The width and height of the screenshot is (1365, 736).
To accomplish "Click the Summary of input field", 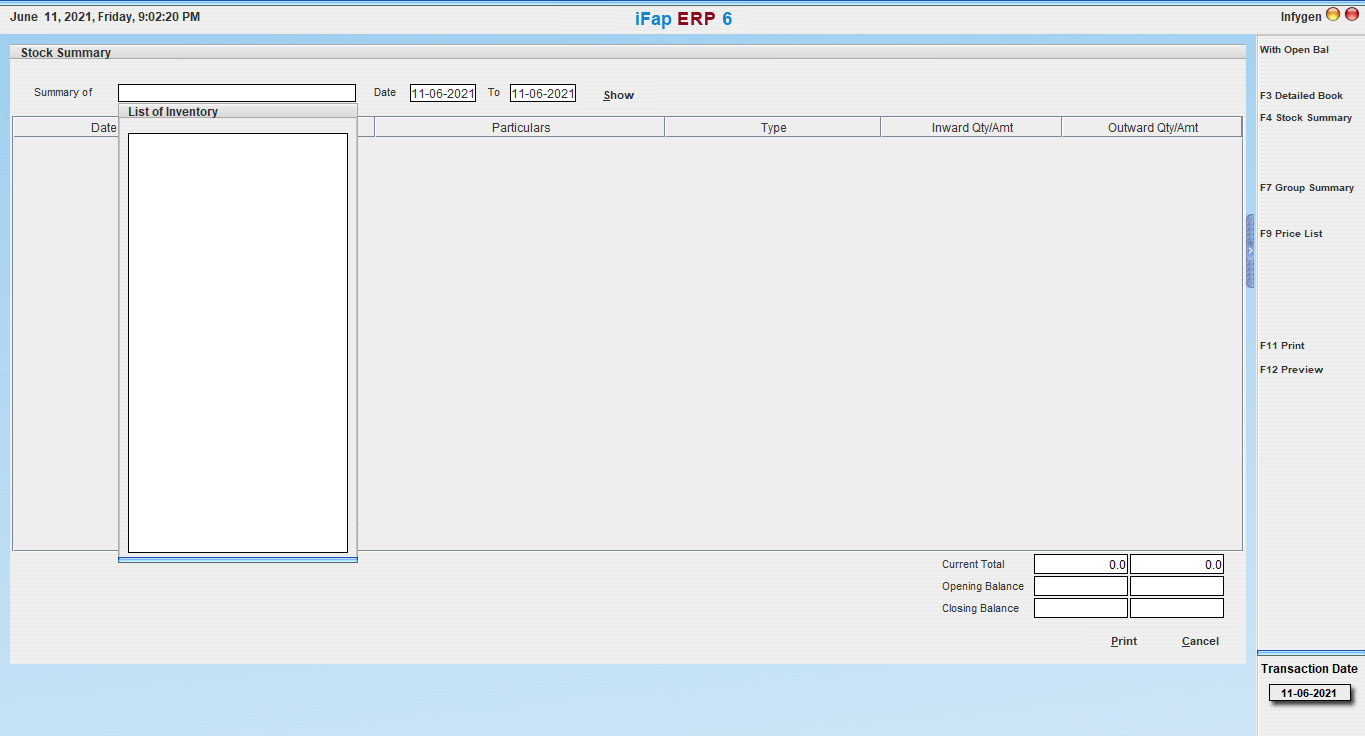I will [x=236, y=93].
